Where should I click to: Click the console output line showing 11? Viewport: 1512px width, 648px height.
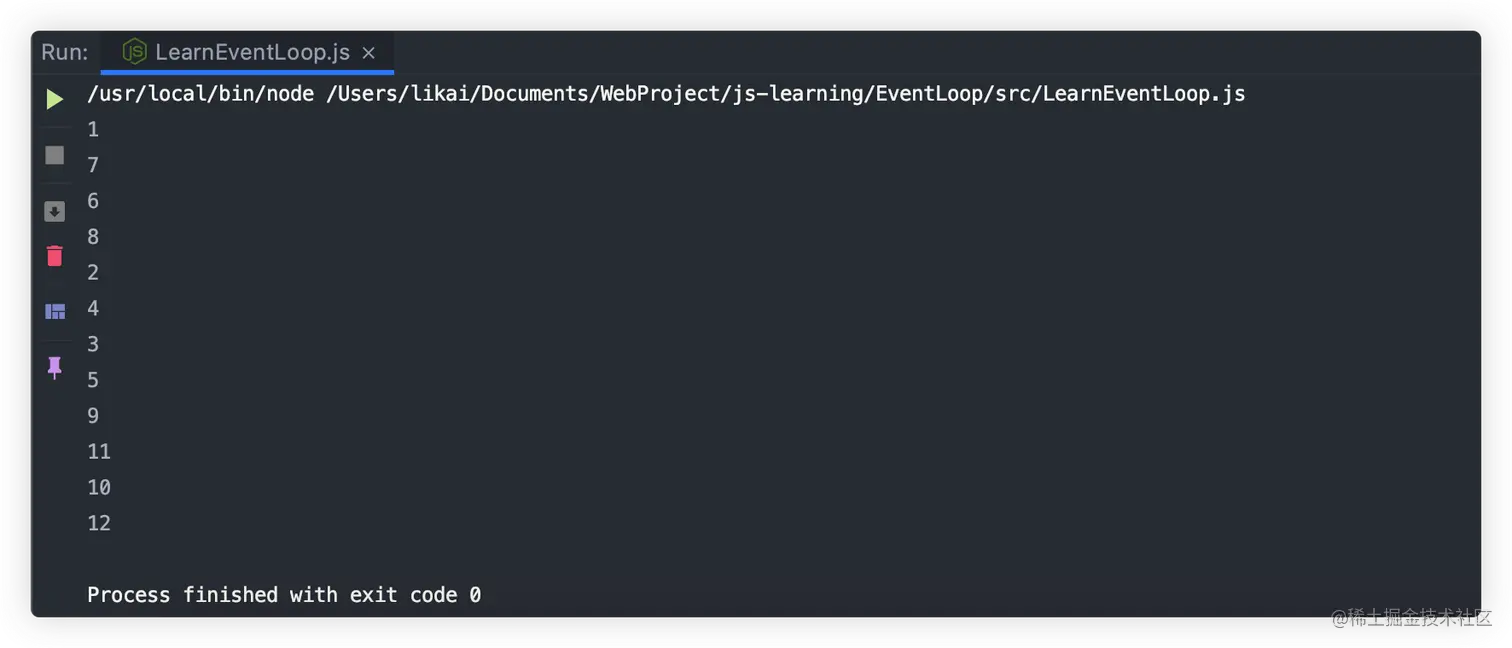coord(99,452)
